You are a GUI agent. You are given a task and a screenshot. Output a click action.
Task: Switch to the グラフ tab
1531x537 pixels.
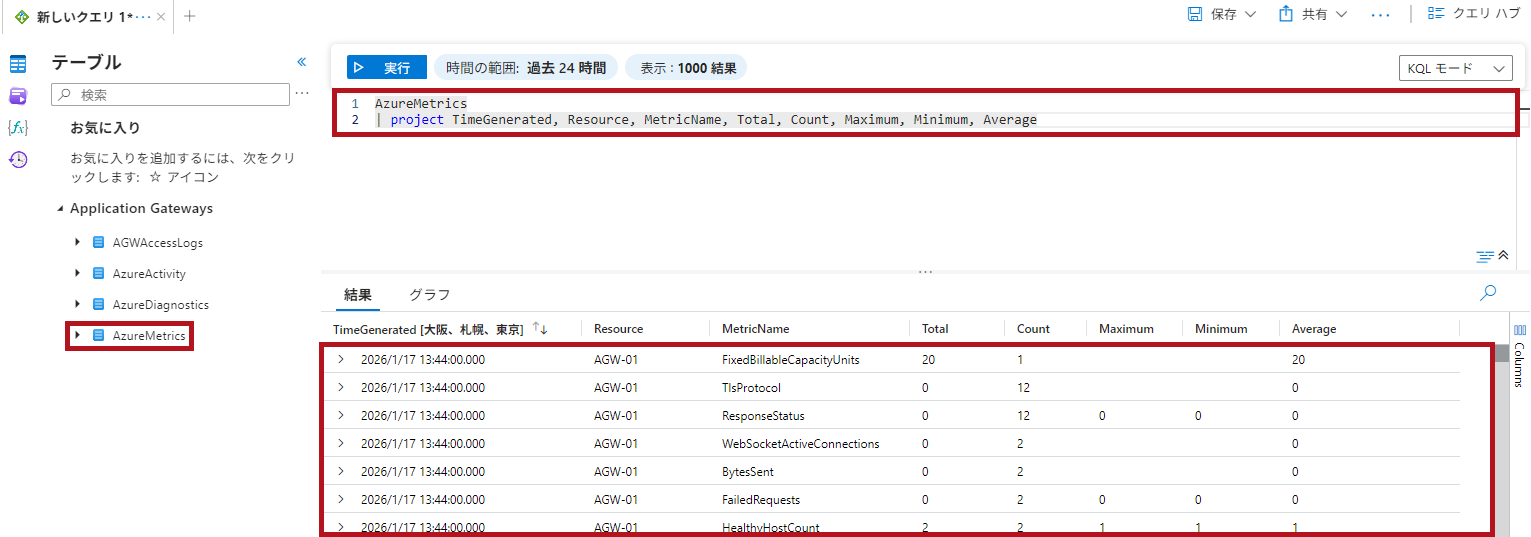429,295
